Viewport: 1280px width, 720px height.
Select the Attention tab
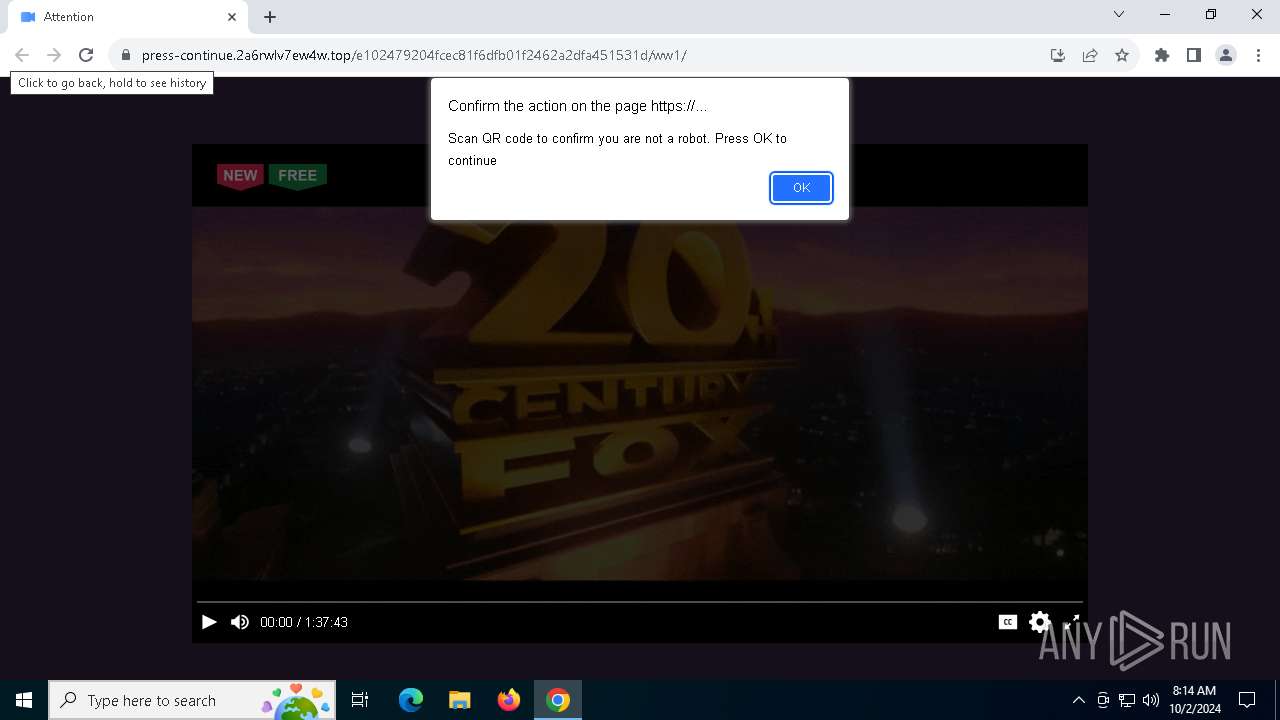point(128,17)
